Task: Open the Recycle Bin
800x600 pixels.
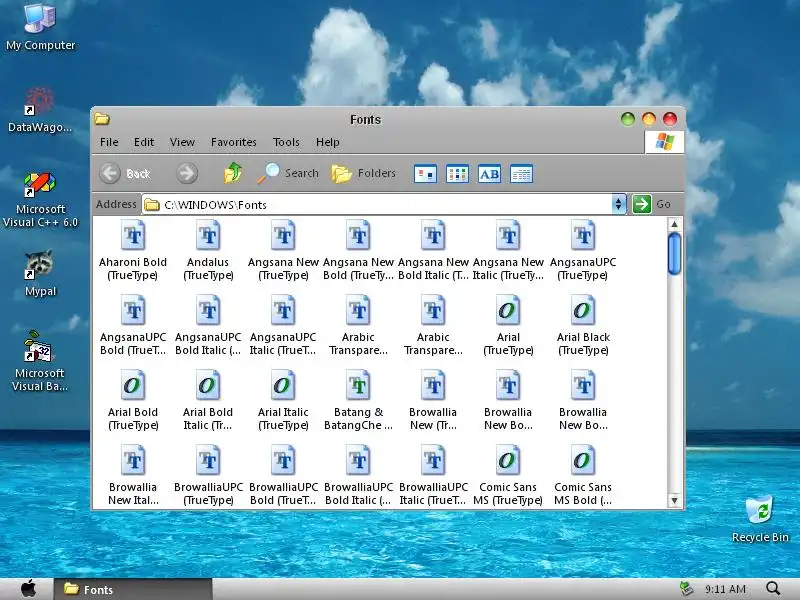Action: click(x=760, y=518)
